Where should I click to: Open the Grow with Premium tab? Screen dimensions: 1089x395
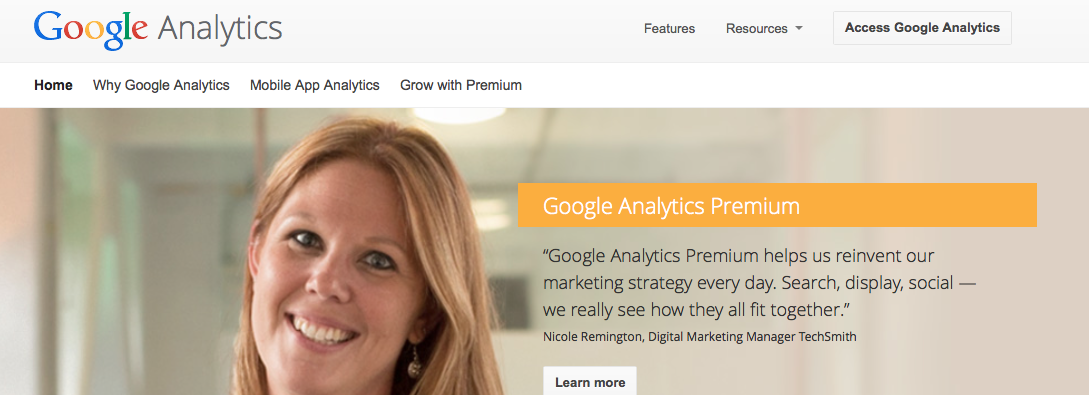click(x=460, y=85)
